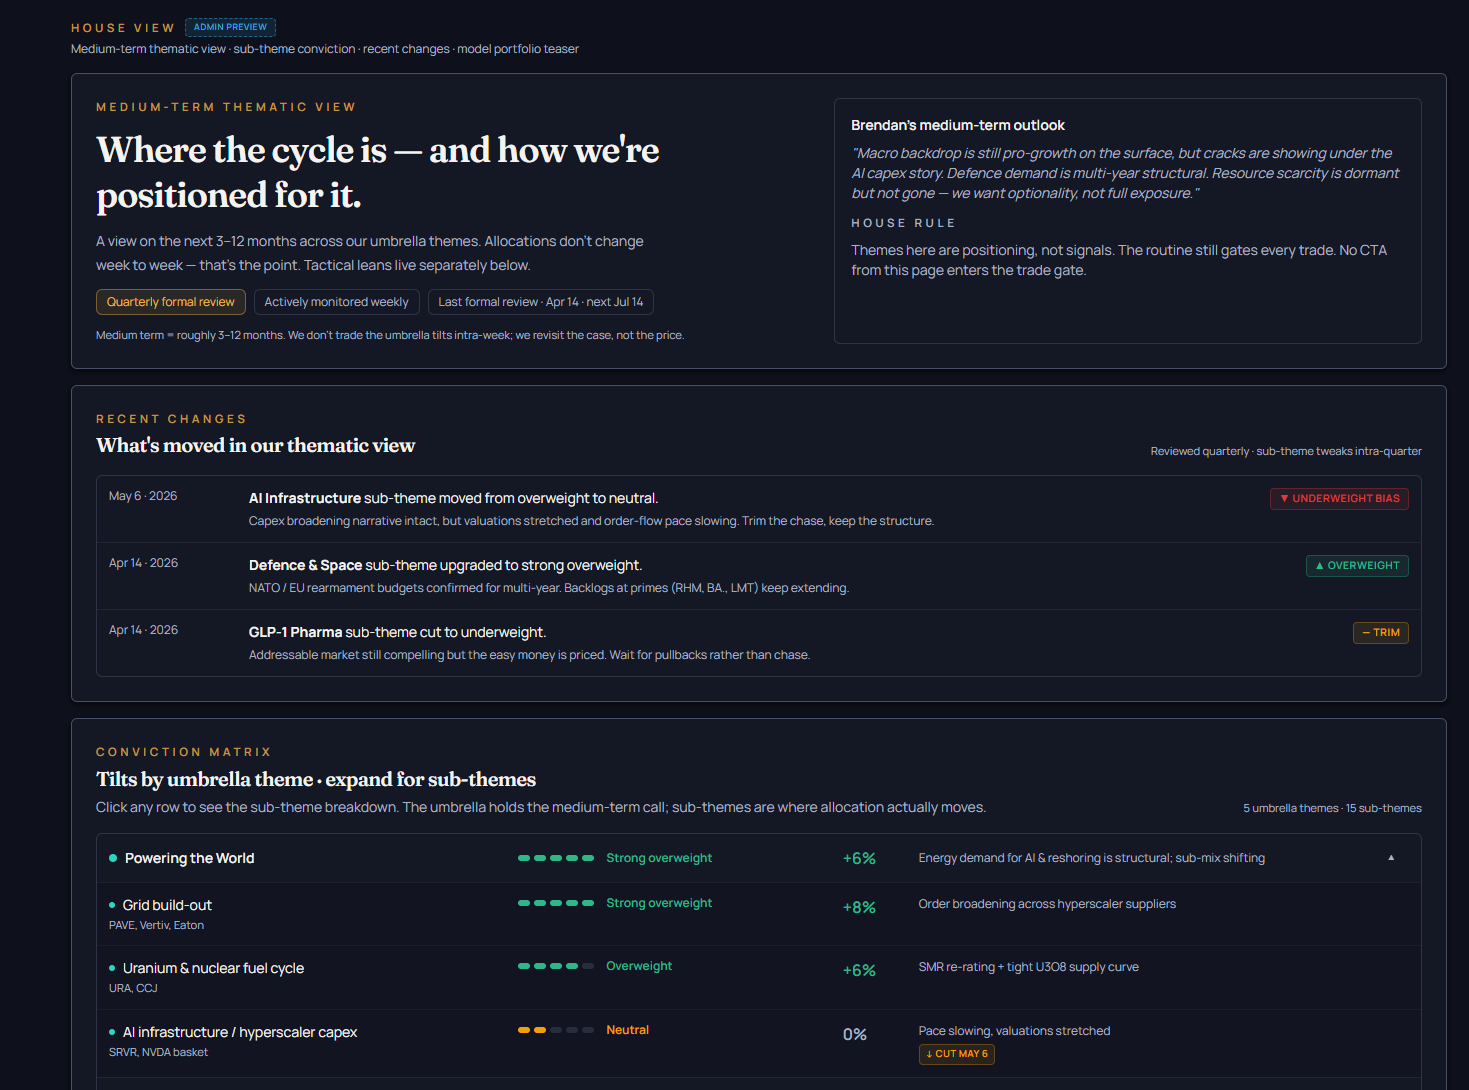Click the Uranium & nuclear fuel cycle bullet

[x=112, y=968]
